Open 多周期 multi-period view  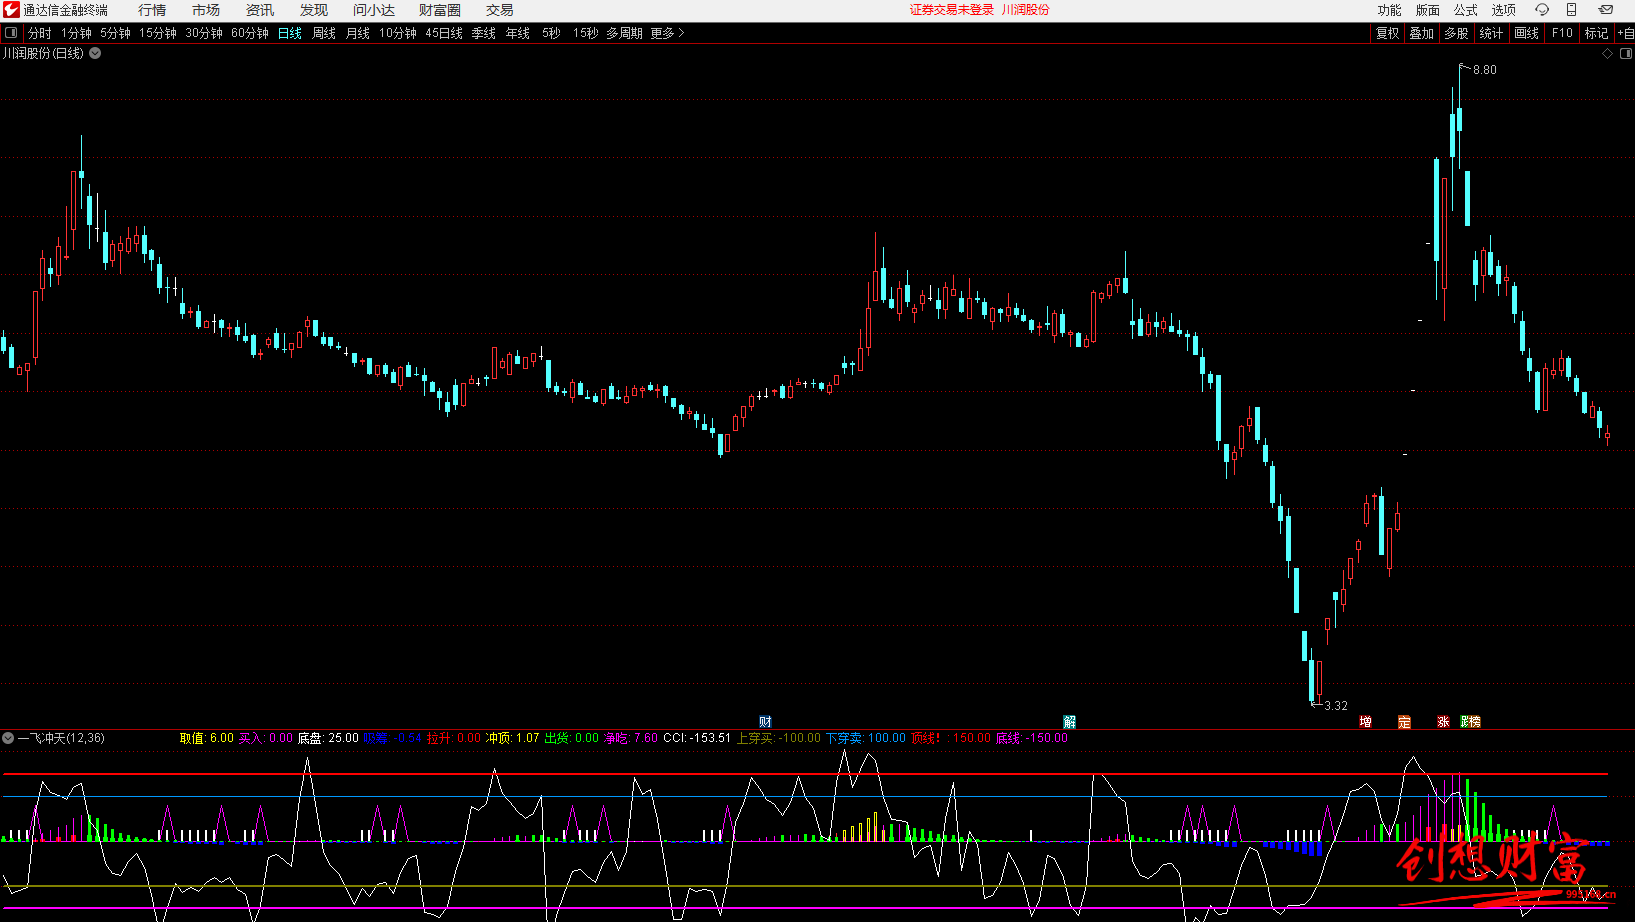(624, 33)
